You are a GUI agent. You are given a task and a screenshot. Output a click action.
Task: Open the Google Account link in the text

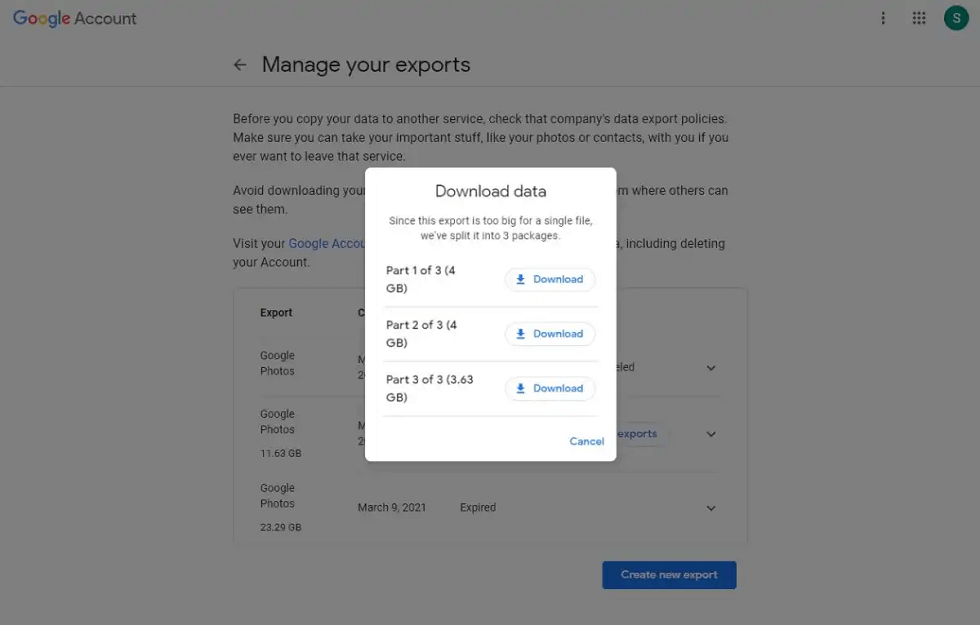pos(327,243)
